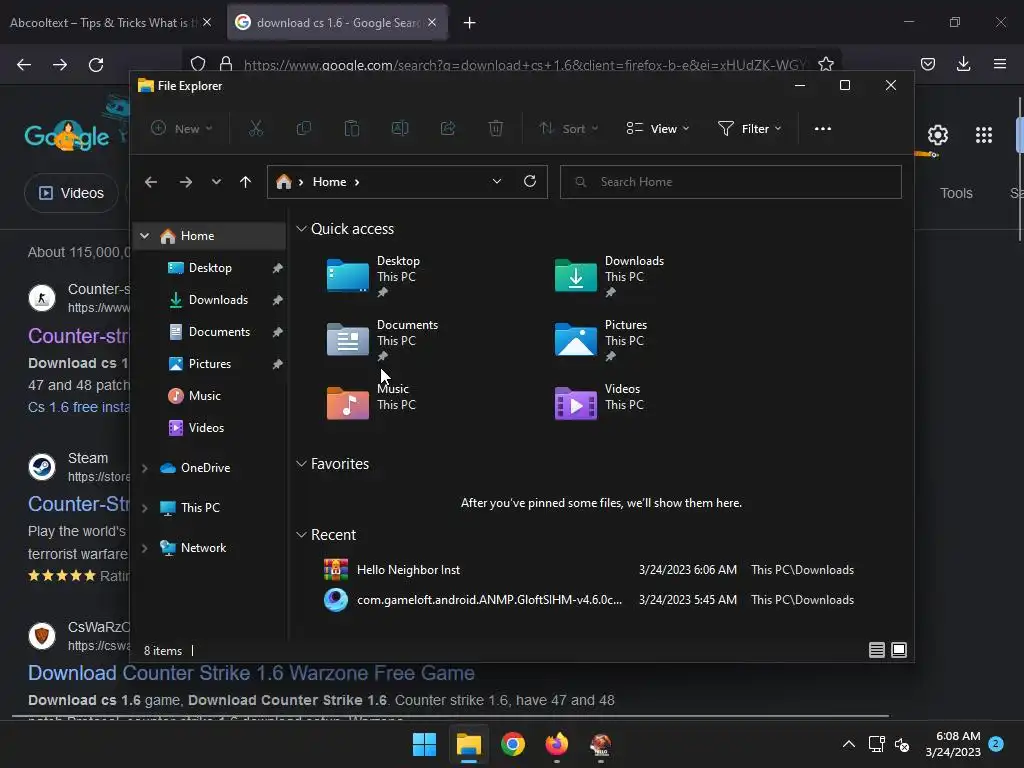Open the New item dropdown
The image size is (1024, 768).
[x=182, y=129]
